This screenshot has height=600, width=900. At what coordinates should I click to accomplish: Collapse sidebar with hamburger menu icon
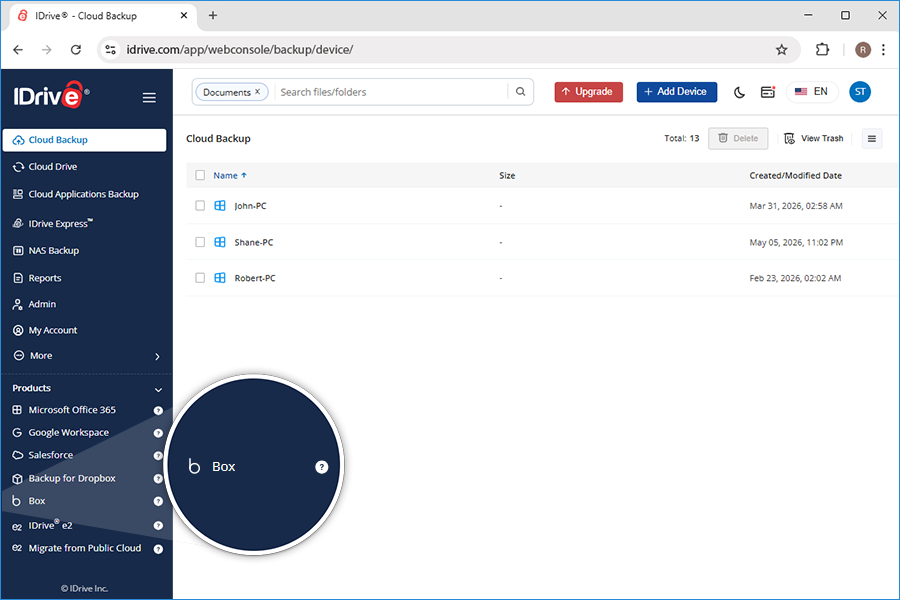[149, 98]
